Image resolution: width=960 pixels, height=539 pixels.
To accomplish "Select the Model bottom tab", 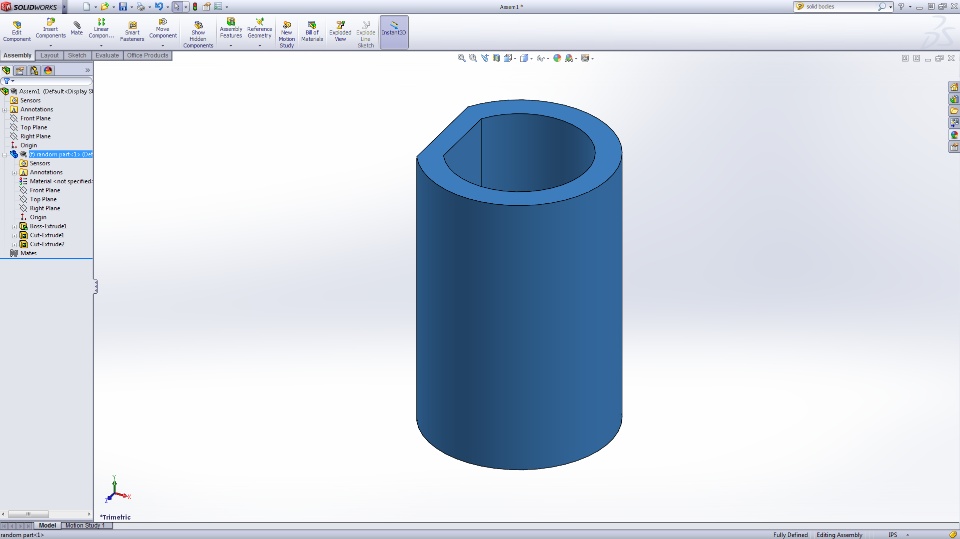I will (47, 526).
